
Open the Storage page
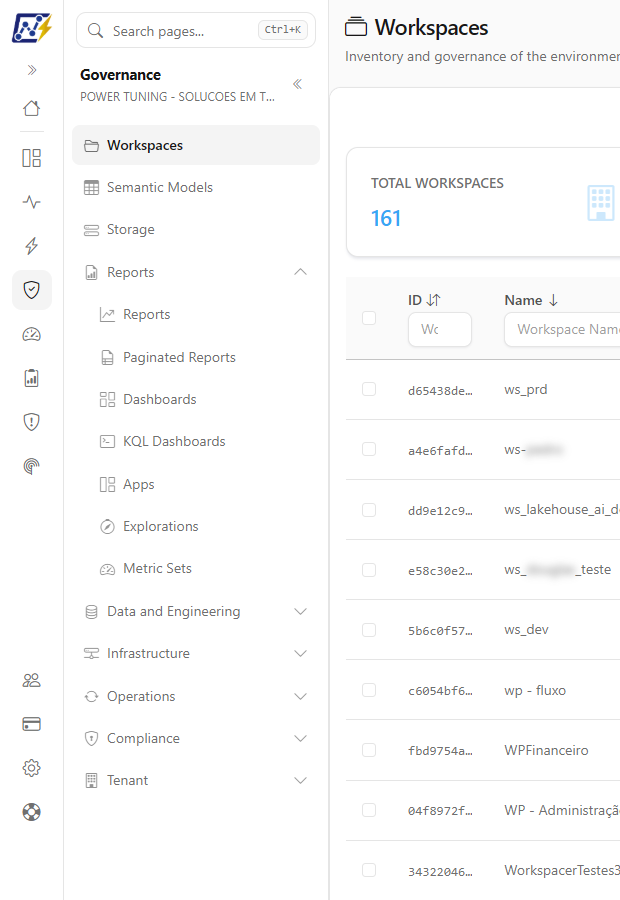[x=196, y=230]
